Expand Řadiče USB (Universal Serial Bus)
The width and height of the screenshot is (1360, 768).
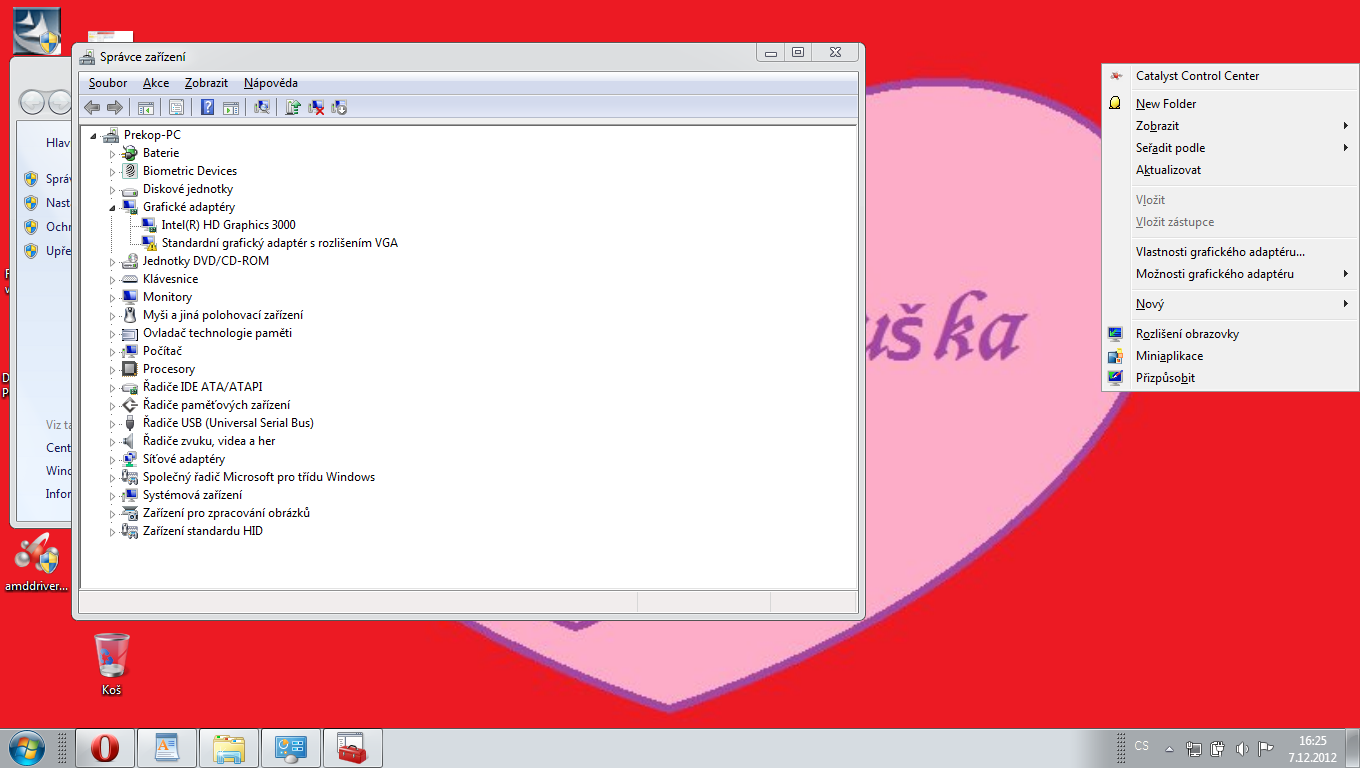[113, 423]
